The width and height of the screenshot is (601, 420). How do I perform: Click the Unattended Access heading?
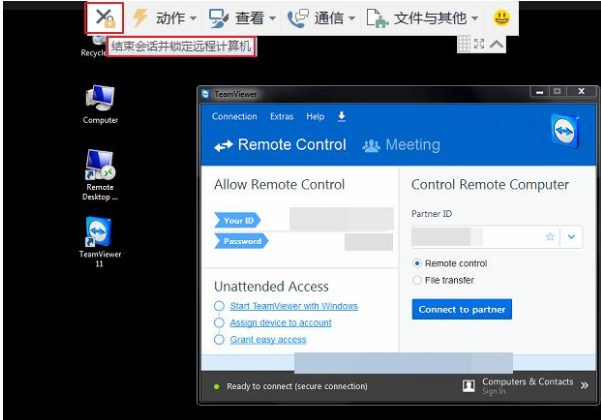[271, 287]
